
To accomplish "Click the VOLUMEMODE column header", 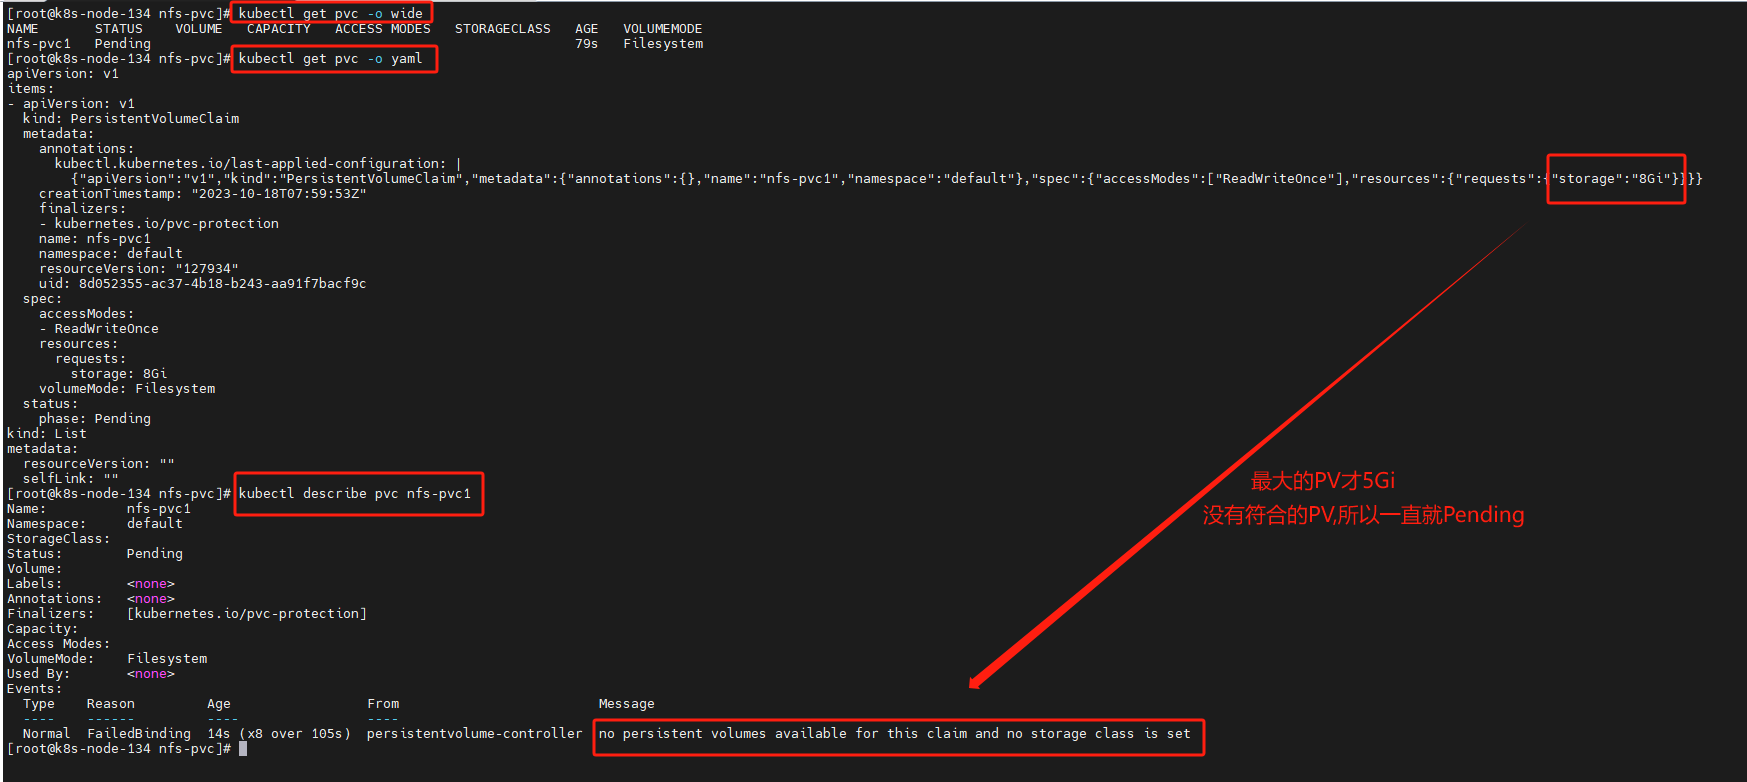I will coord(662,28).
